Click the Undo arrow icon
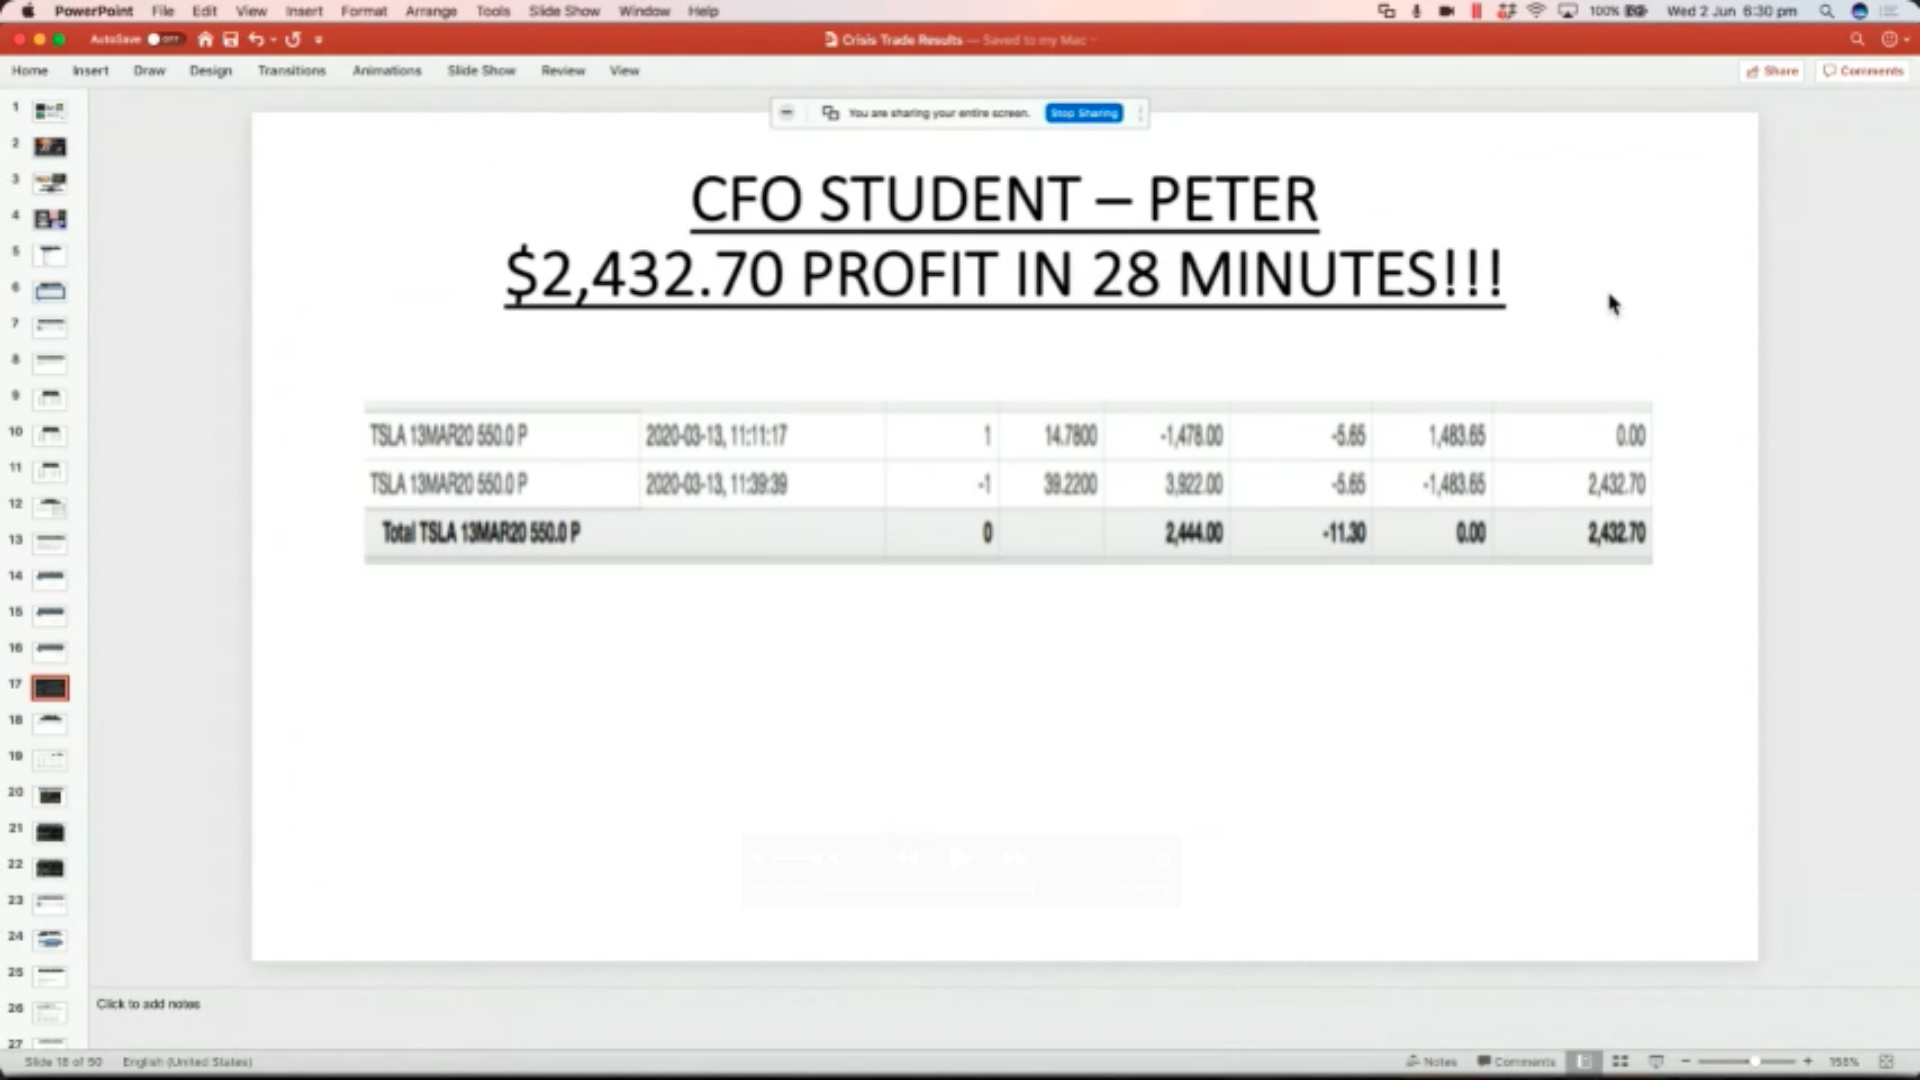The width and height of the screenshot is (1920, 1080). tap(256, 40)
